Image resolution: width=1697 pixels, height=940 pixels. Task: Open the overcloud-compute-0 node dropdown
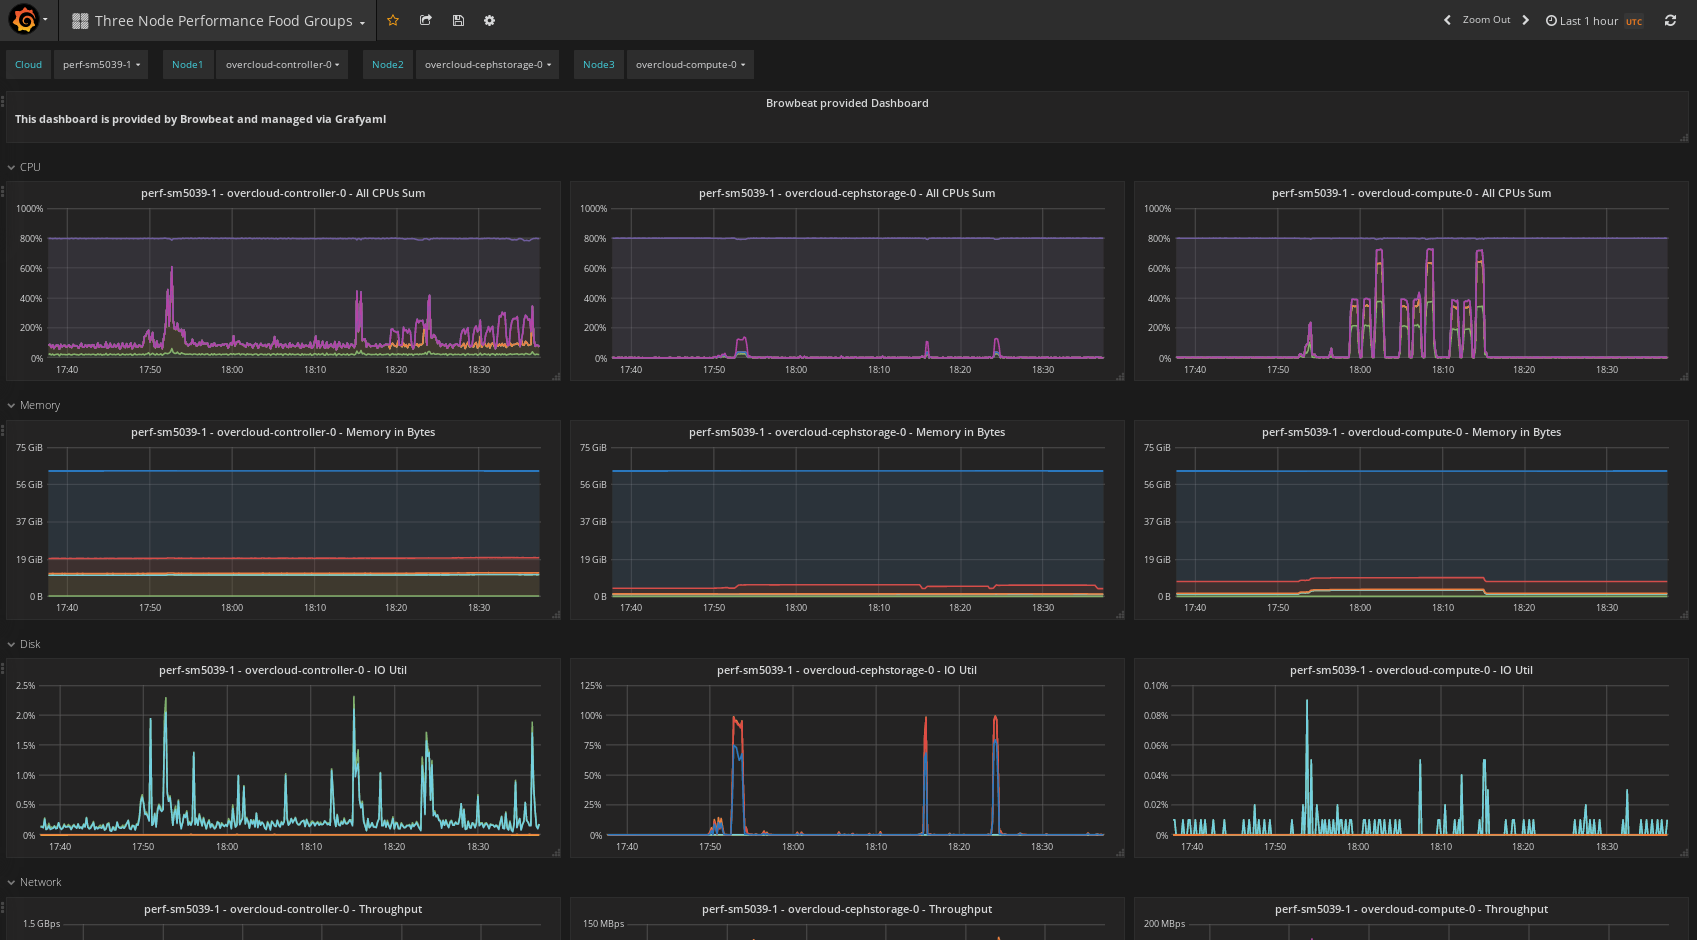tap(690, 65)
